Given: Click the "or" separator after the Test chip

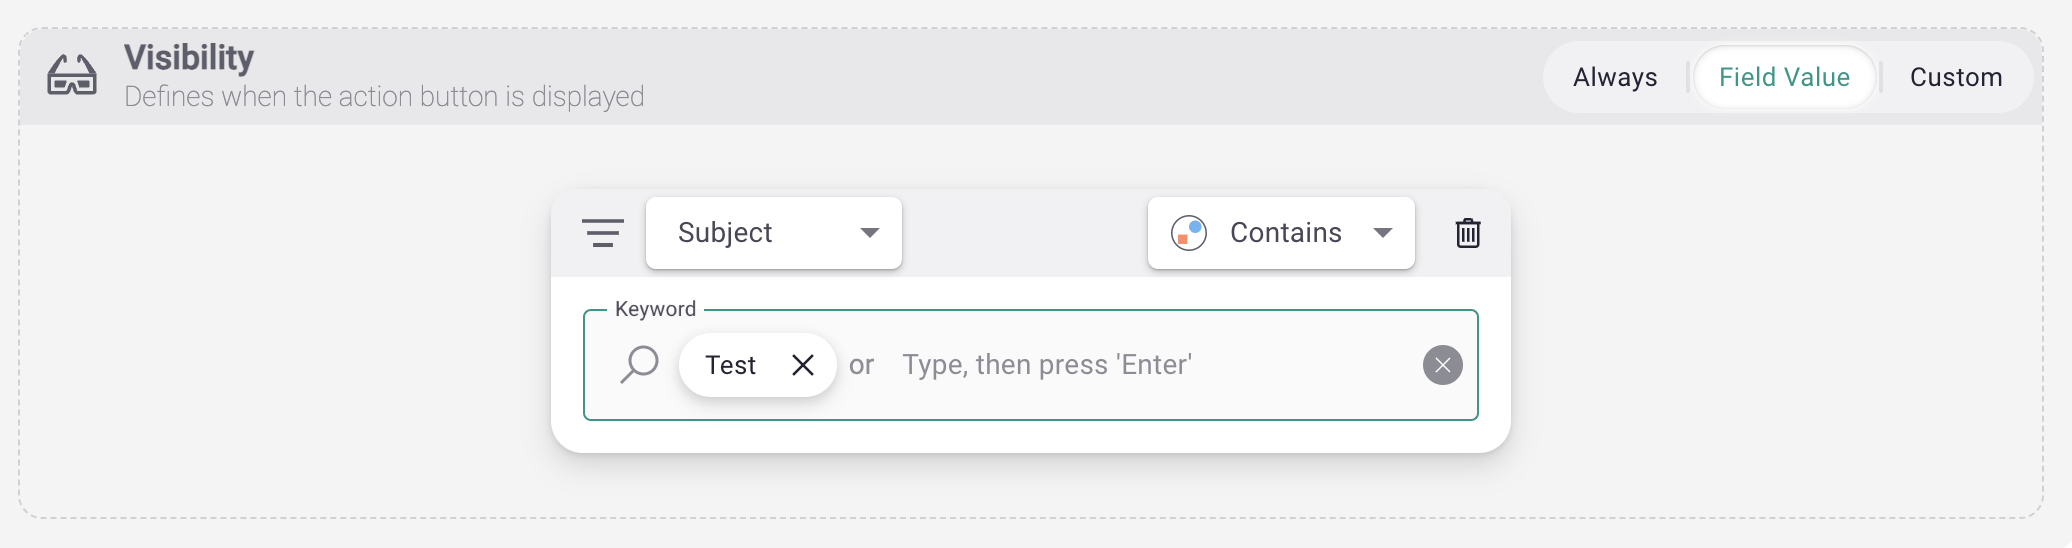Looking at the screenshot, I should coord(861,365).
